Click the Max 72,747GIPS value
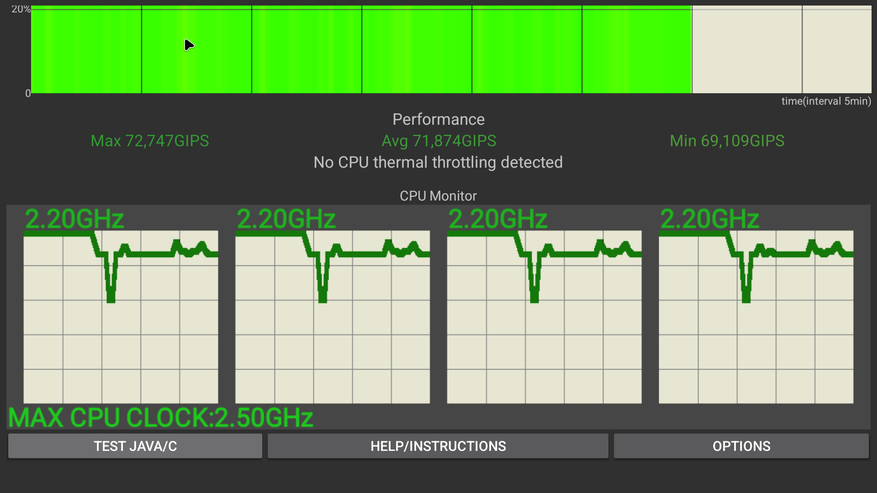The height and width of the screenshot is (493, 877). [x=150, y=141]
